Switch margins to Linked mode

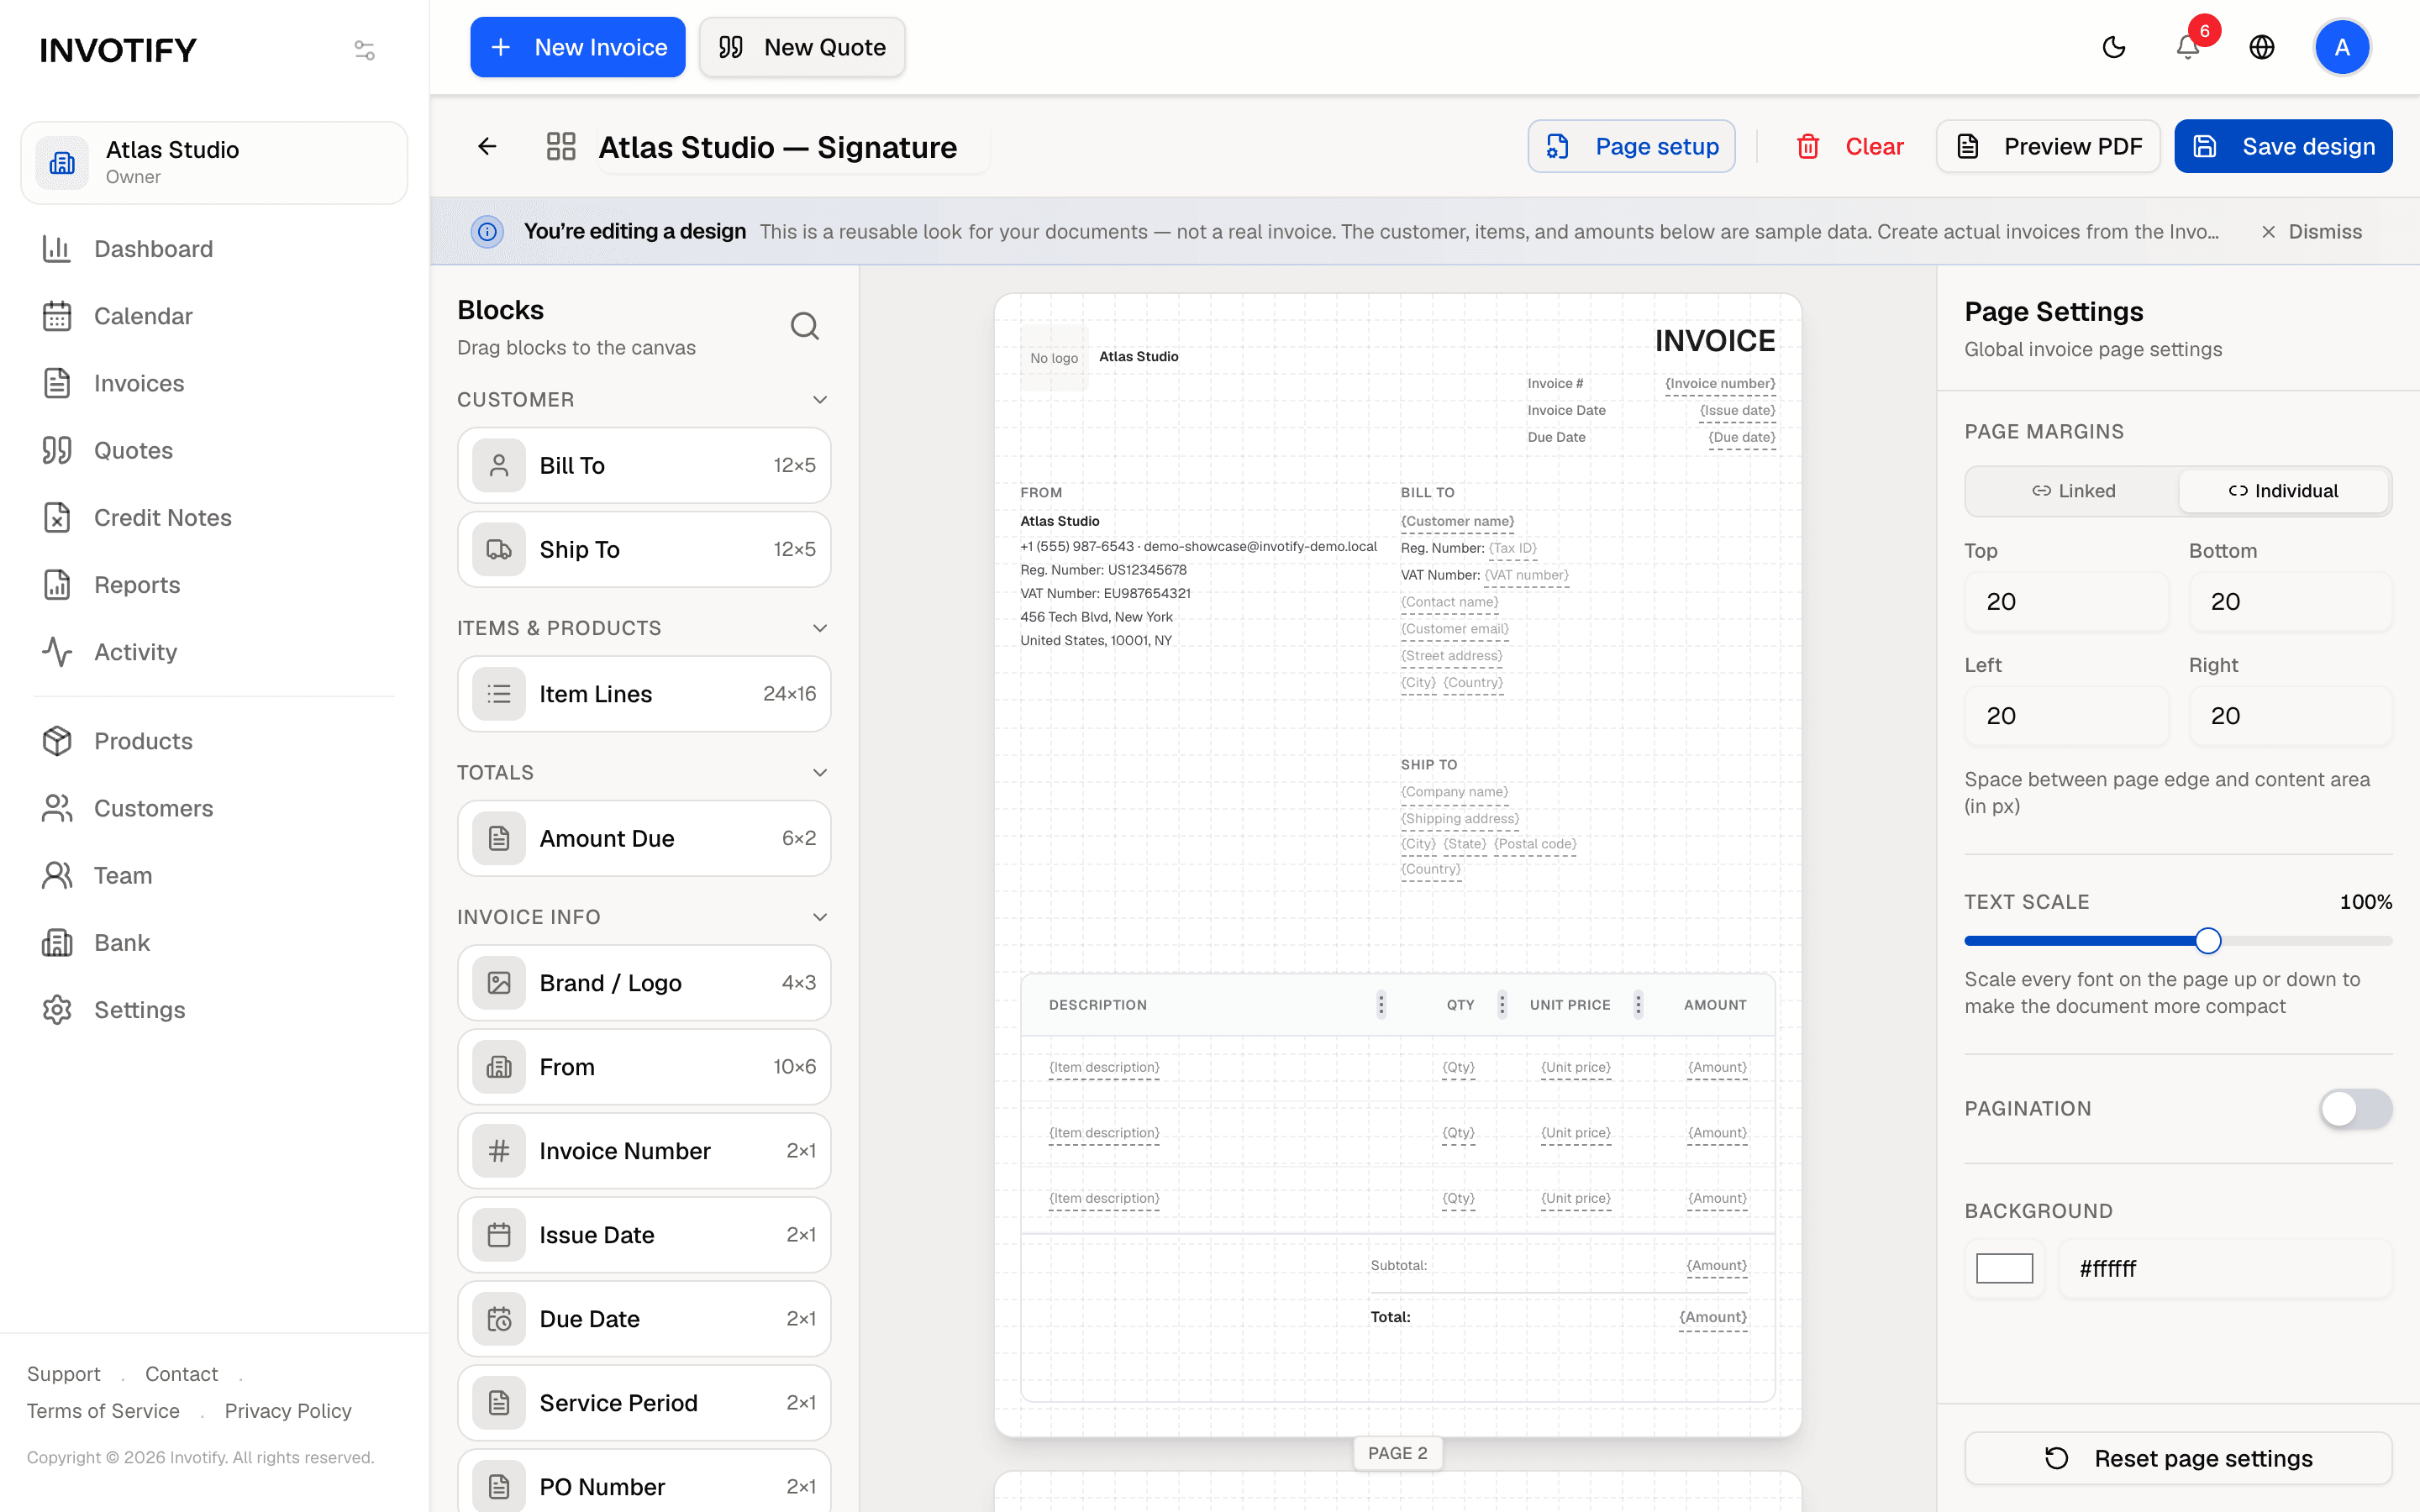coord(2073,491)
